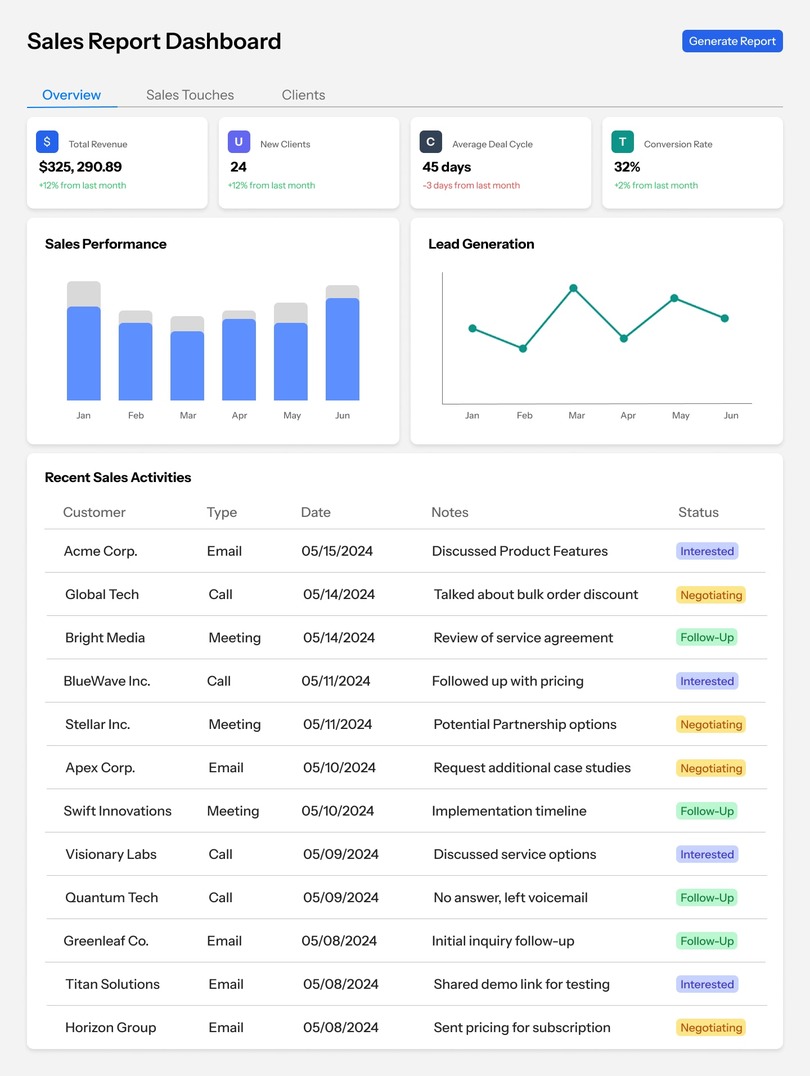Open the Clients tab
810x1076 pixels.
point(303,95)
